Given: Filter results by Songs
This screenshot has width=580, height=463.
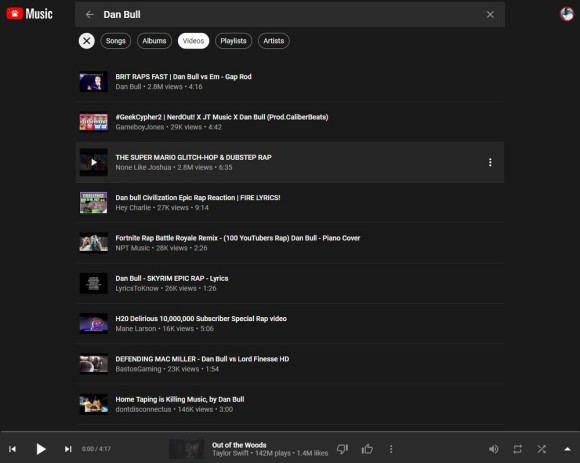Looking at the screenshot, I should point(115,41).
